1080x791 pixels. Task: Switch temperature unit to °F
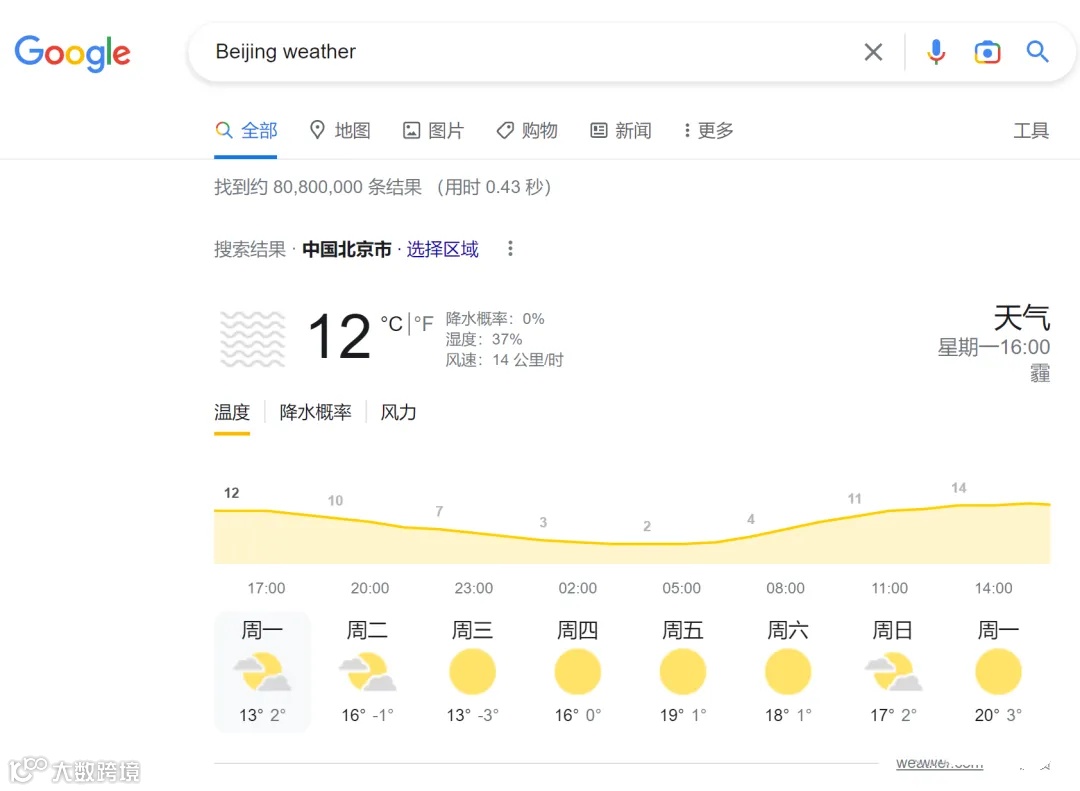tap(424, 324)
